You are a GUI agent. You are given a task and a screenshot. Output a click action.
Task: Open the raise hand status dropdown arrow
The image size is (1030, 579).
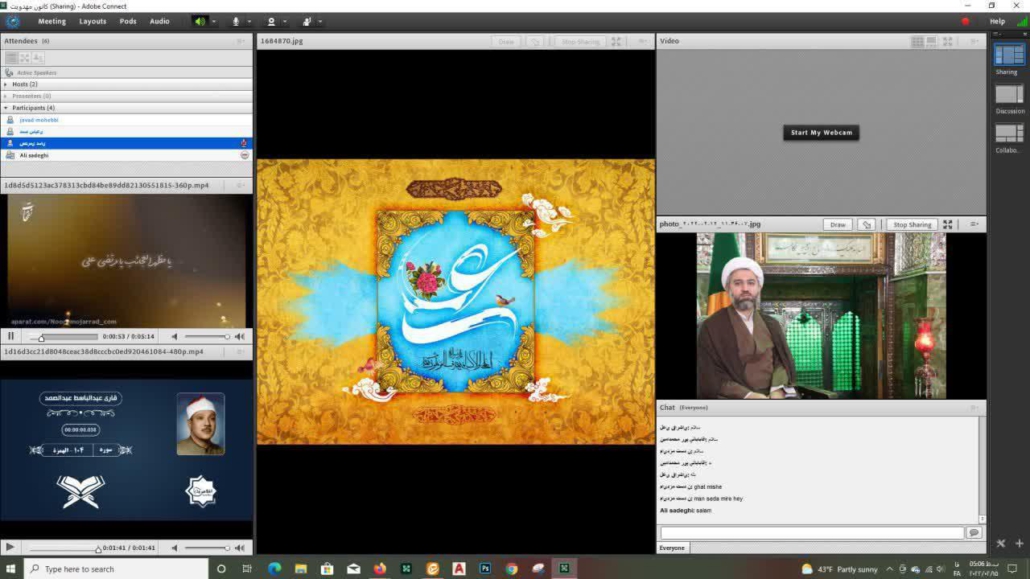[320, 22]
